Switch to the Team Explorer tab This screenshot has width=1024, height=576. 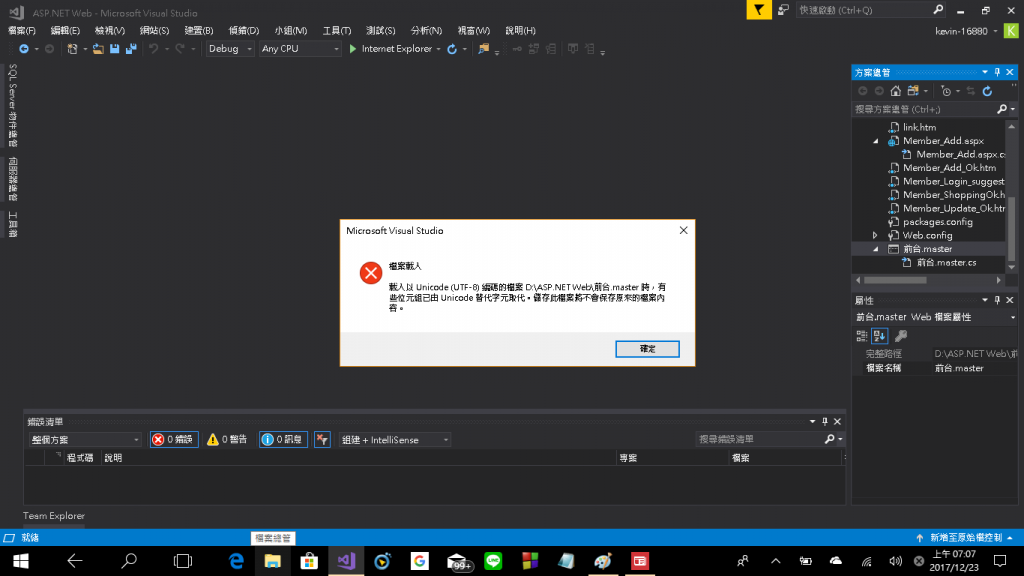(x=54, y=516)
